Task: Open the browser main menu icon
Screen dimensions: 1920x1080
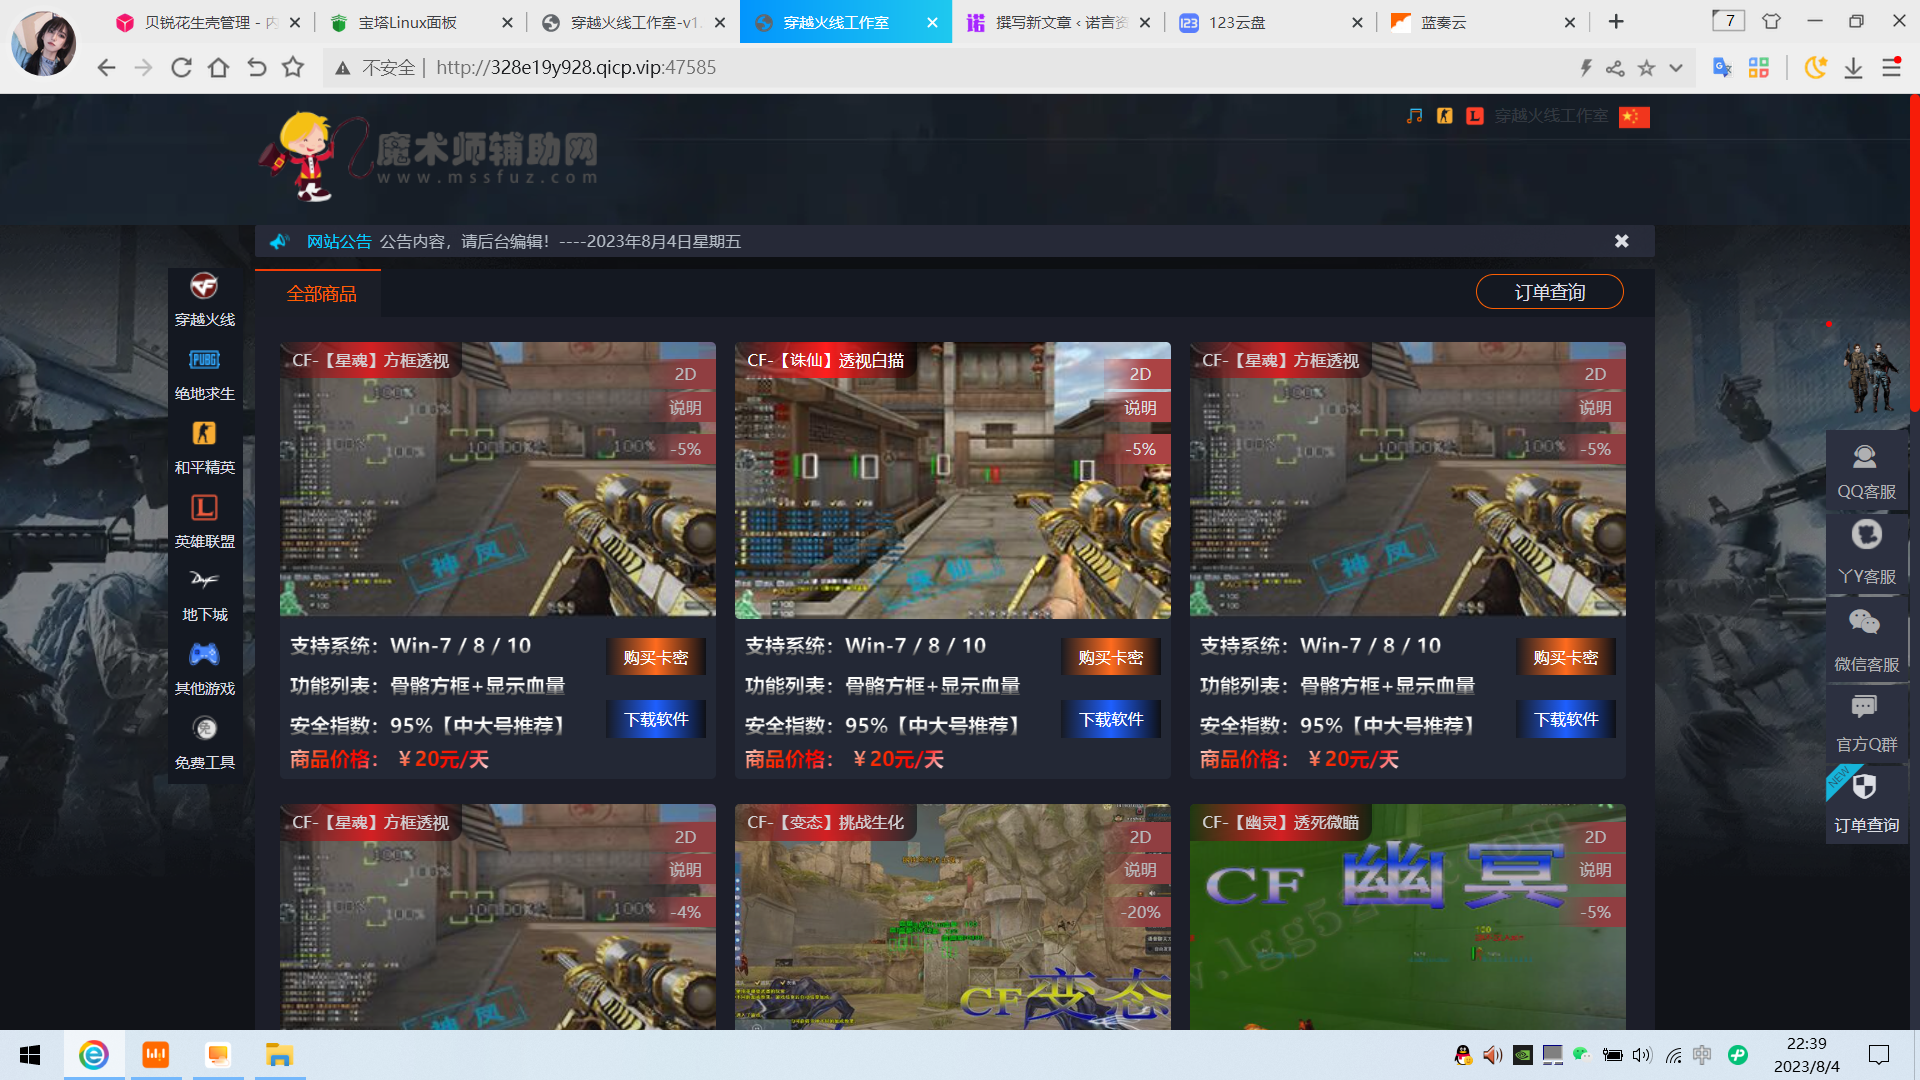Action: (1891, 68)
